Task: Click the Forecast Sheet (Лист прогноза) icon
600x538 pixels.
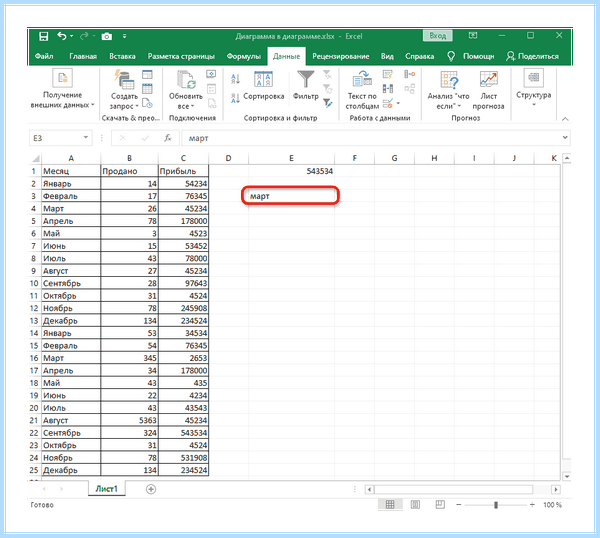Action: [x=489, y=79]
